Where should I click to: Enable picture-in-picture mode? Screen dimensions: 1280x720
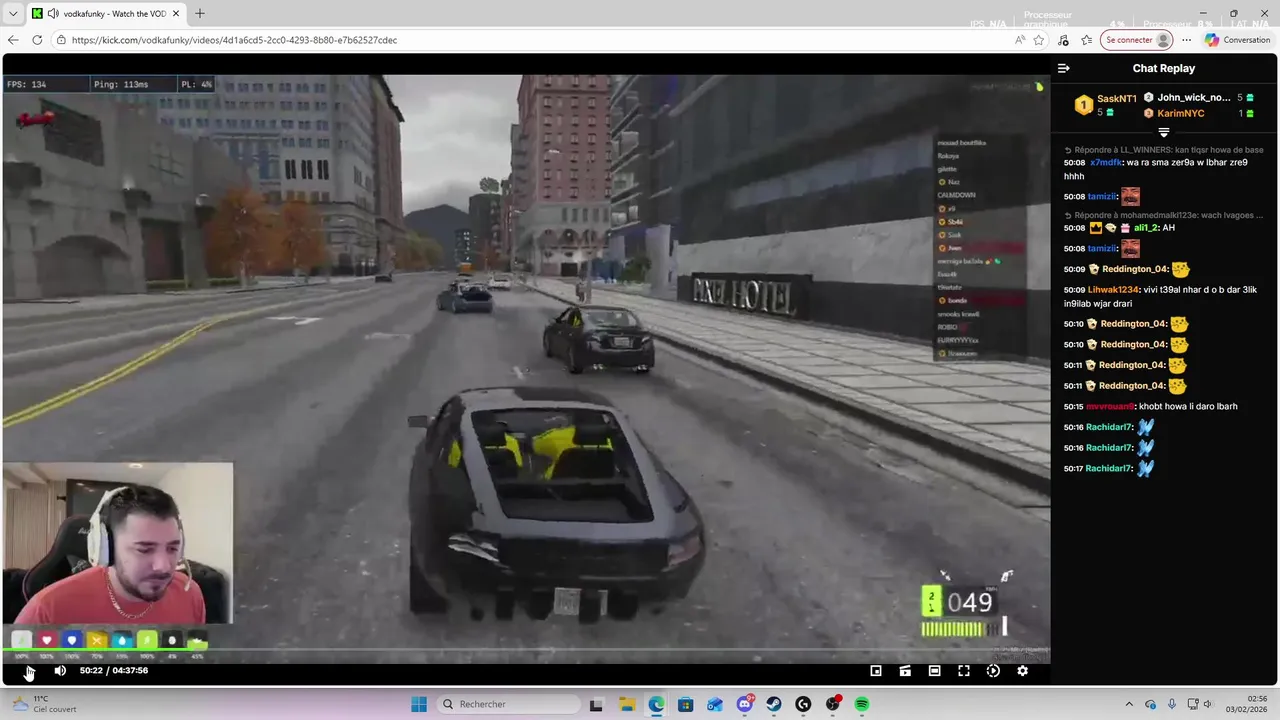pyautogui.click(x=876, y=671)
